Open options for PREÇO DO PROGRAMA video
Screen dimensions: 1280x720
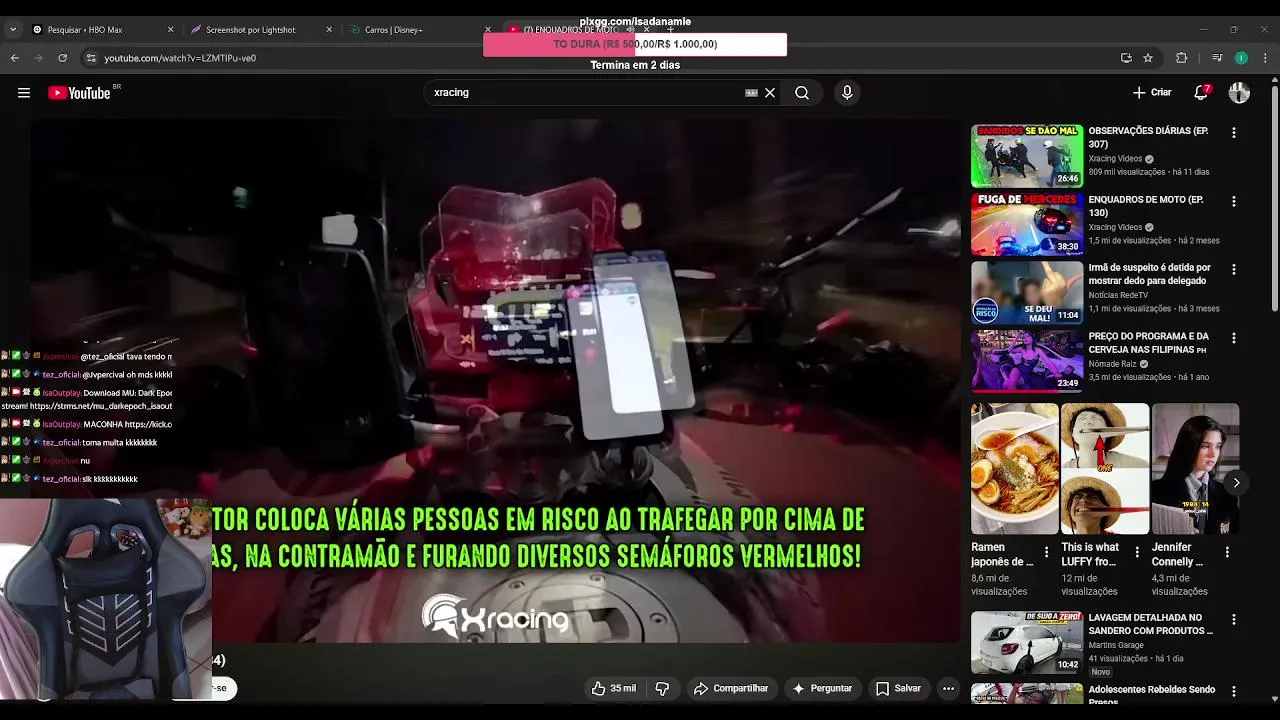1233,338
